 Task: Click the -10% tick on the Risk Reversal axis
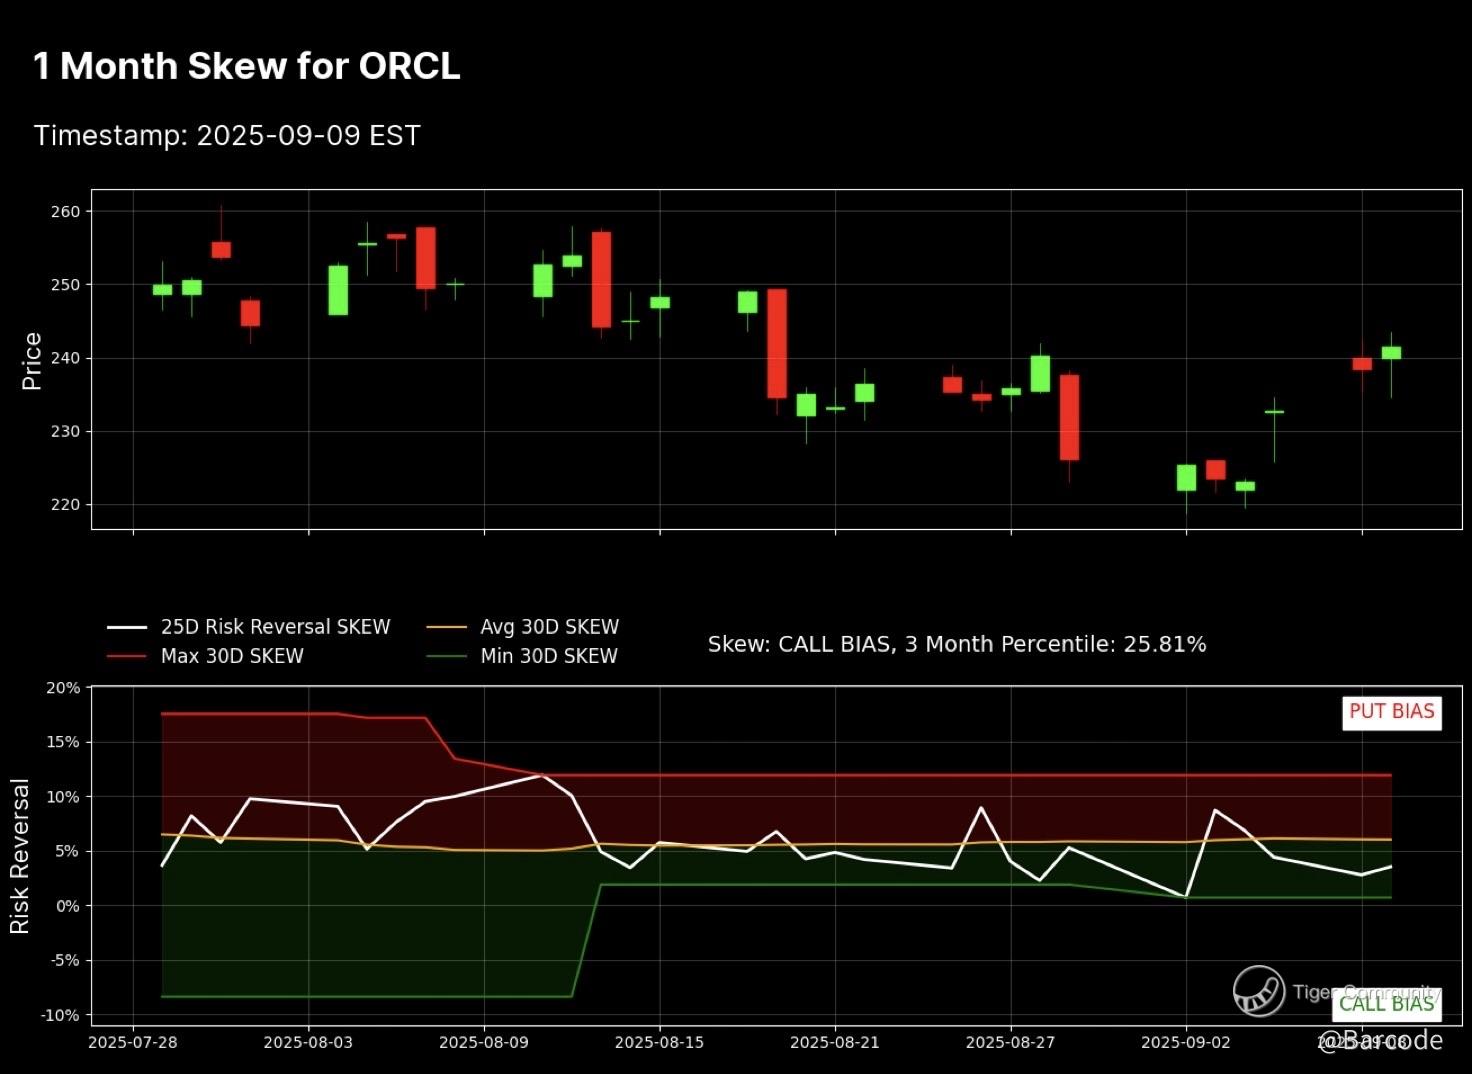[59, 1015]
